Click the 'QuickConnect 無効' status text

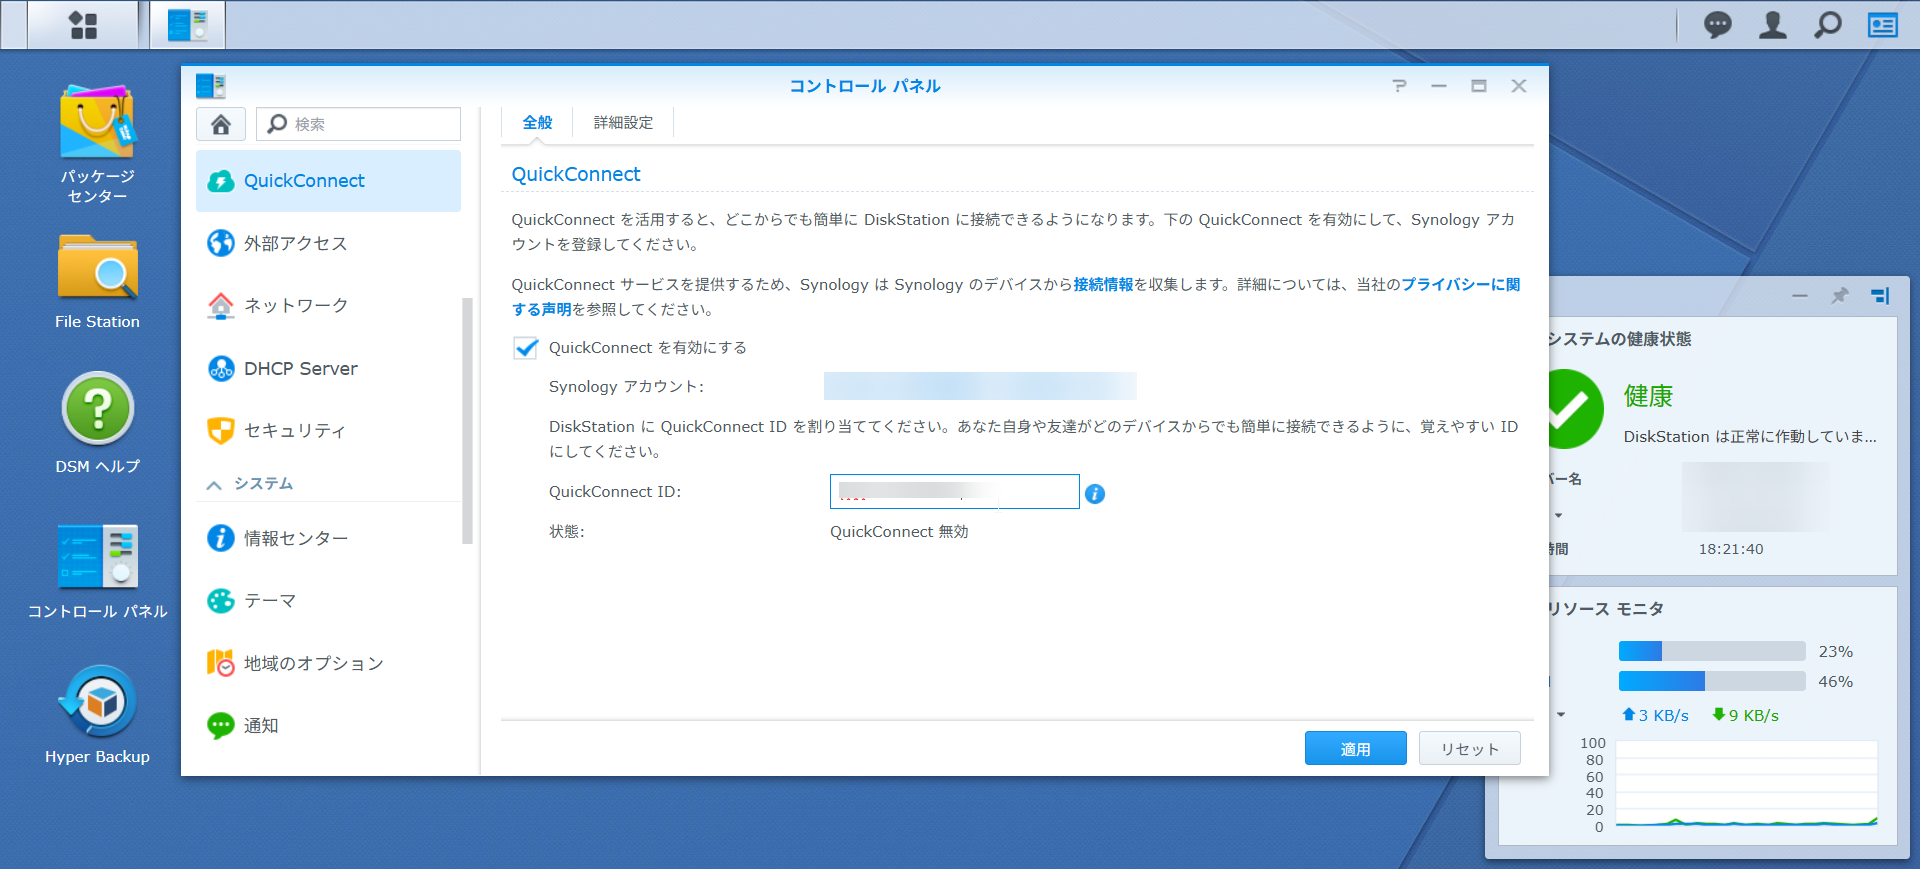[899, 532]
